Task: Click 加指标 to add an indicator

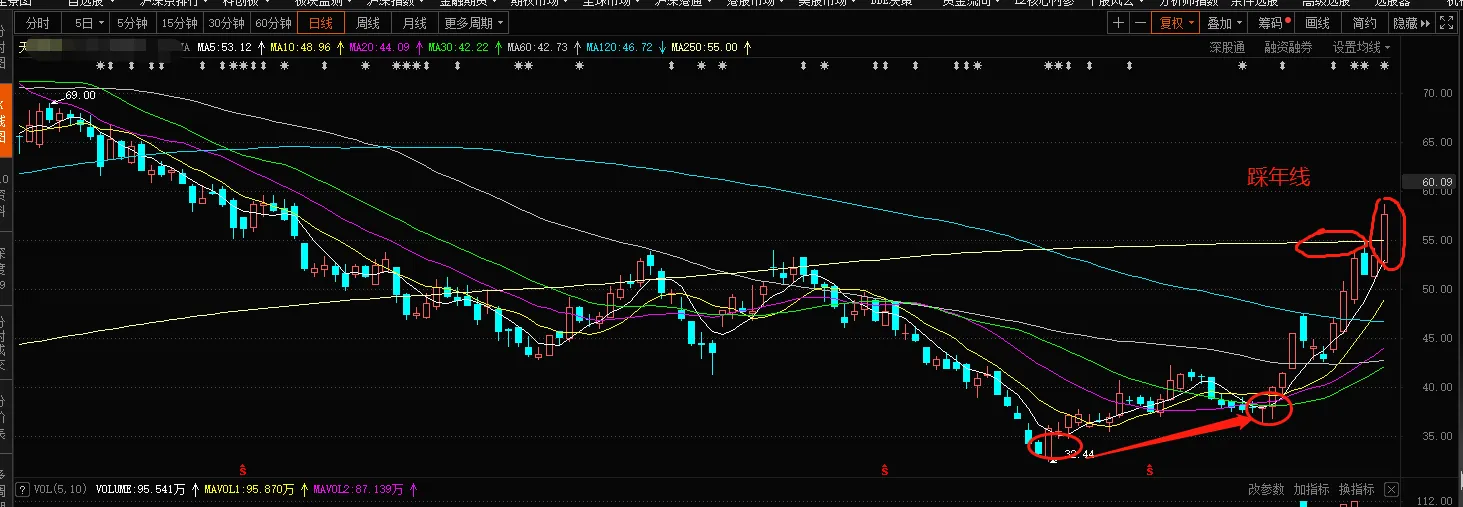Action: [1311, 489]
